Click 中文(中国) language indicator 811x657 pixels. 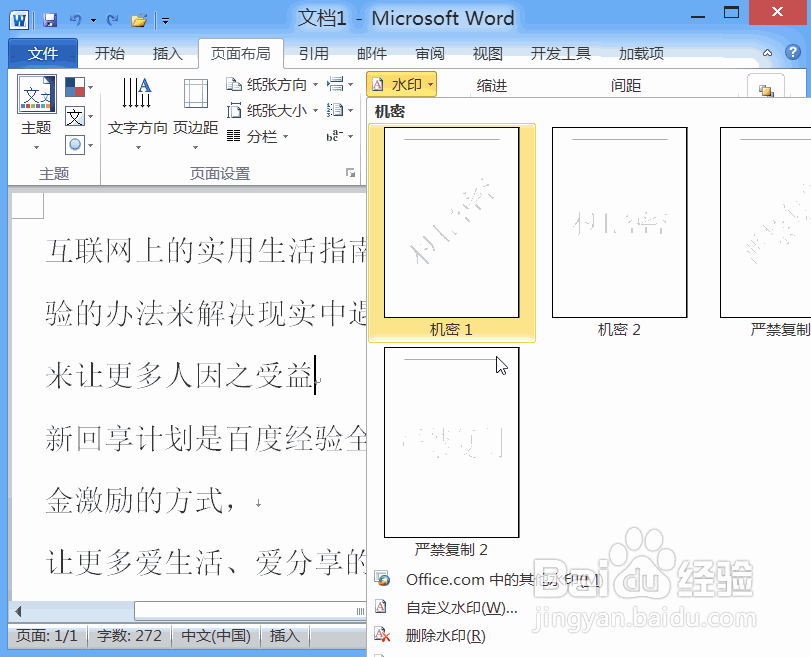point(215,635)
